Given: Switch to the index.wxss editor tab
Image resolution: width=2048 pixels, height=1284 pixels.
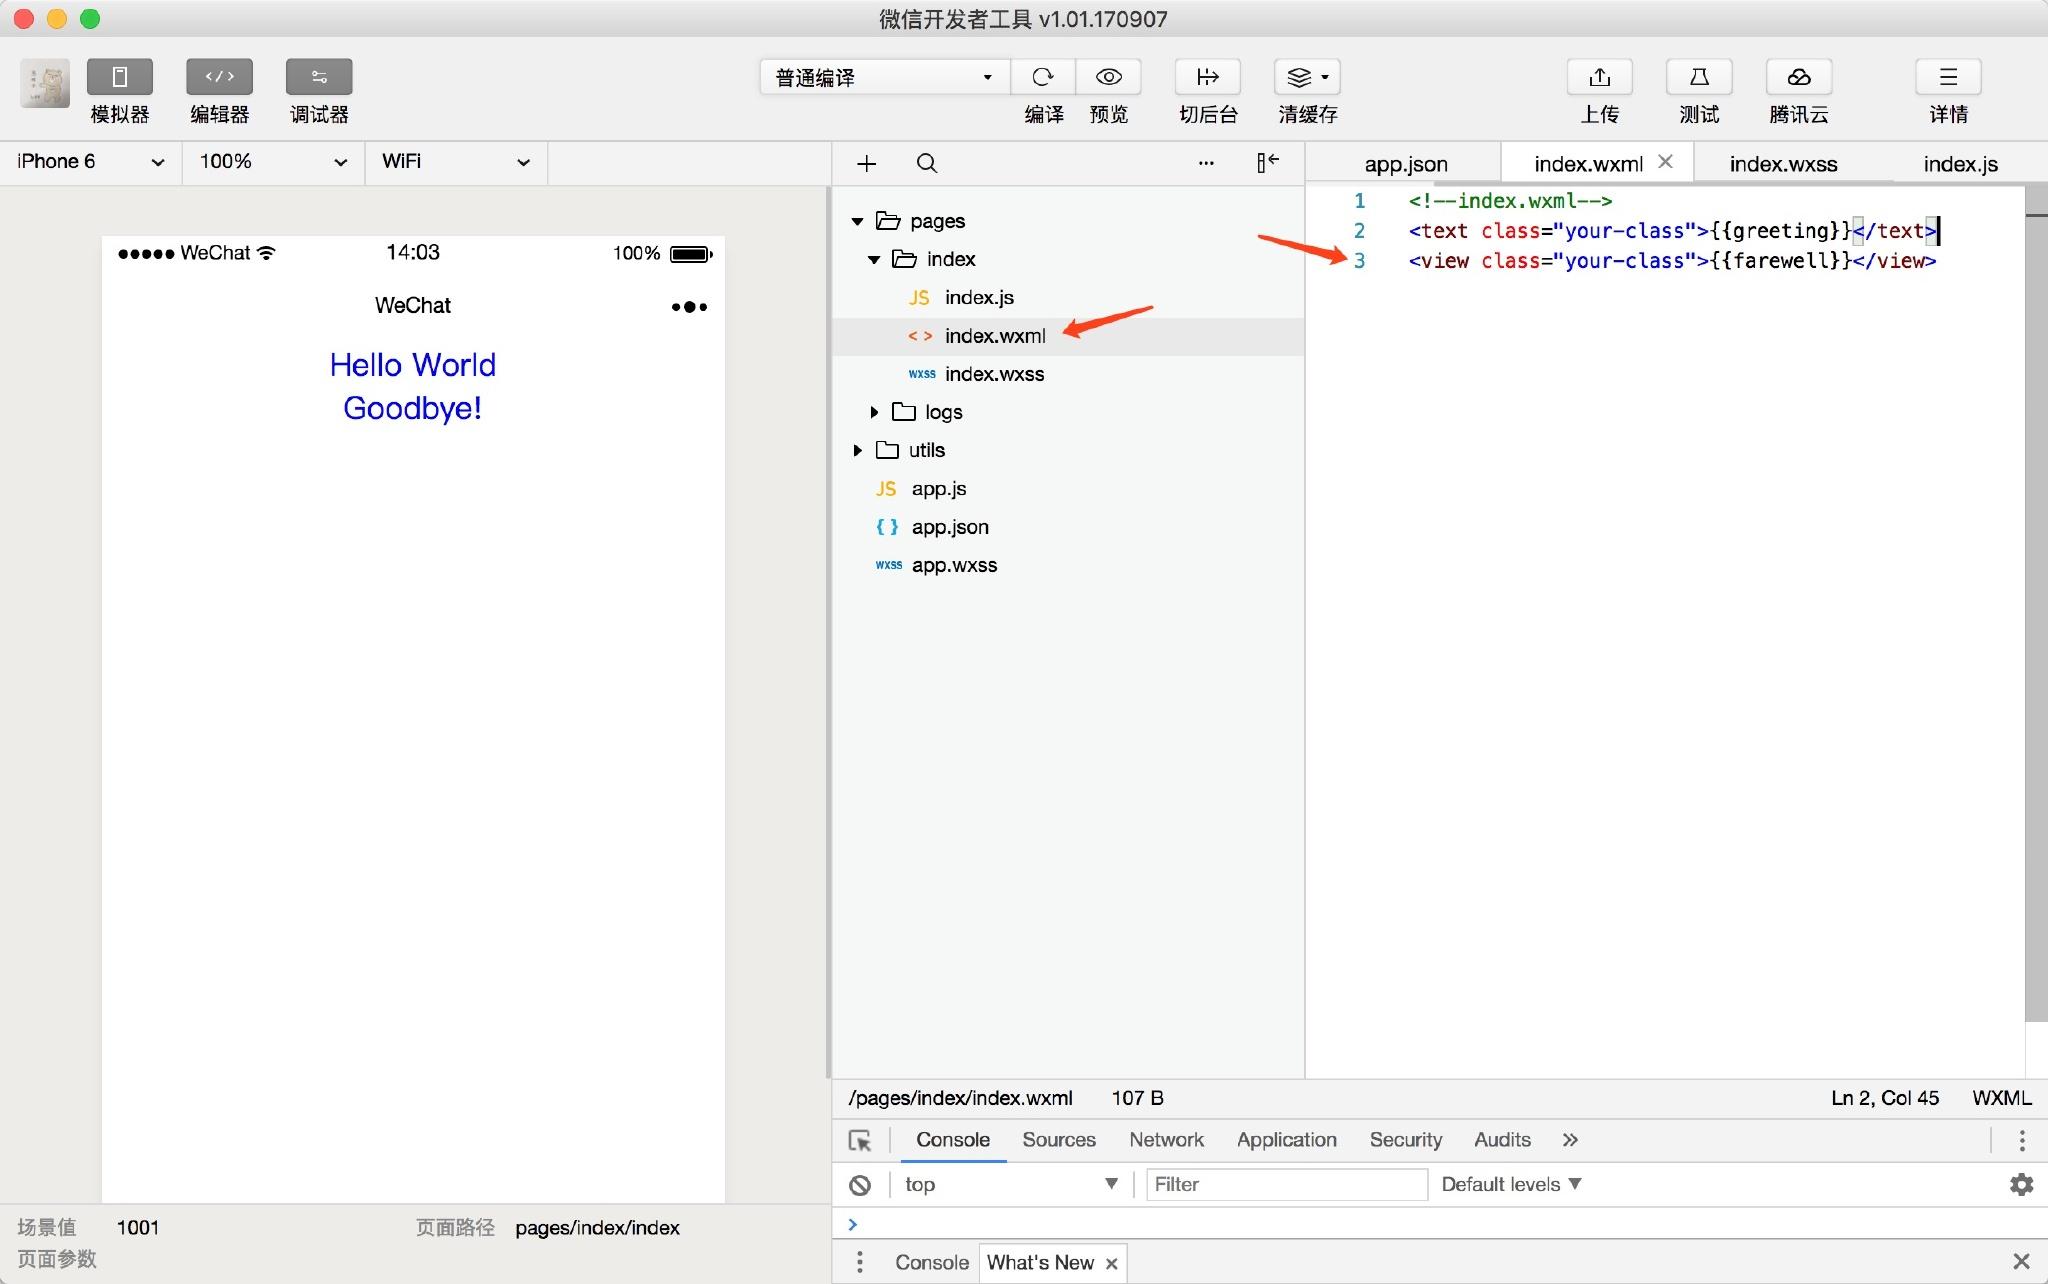Looking at the screenshot, I should tap(1783, 164).
